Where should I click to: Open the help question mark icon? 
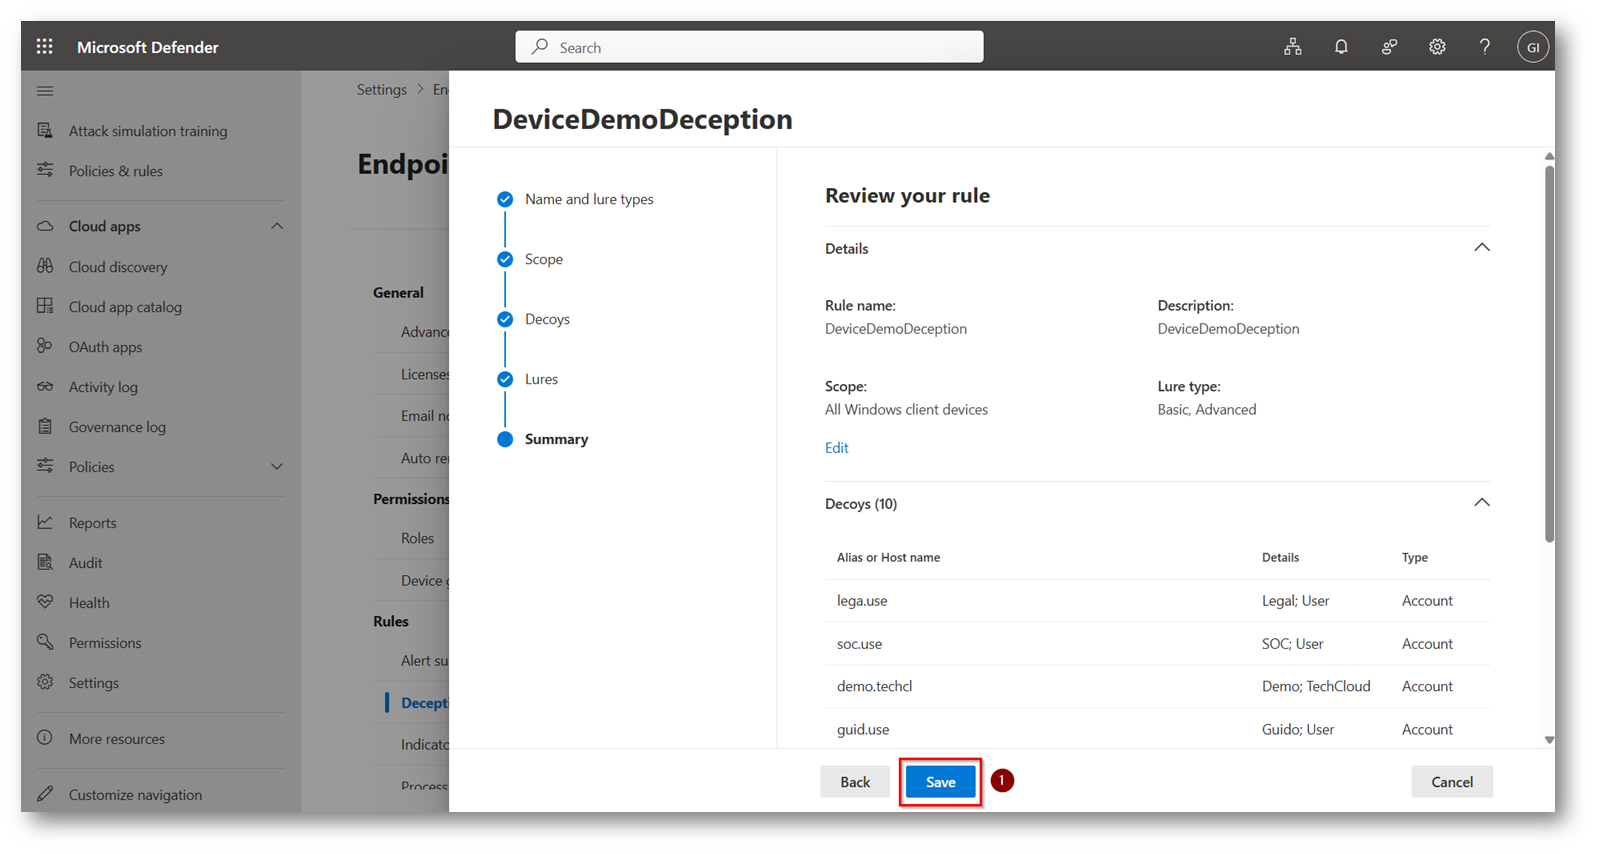(1485, 47)
